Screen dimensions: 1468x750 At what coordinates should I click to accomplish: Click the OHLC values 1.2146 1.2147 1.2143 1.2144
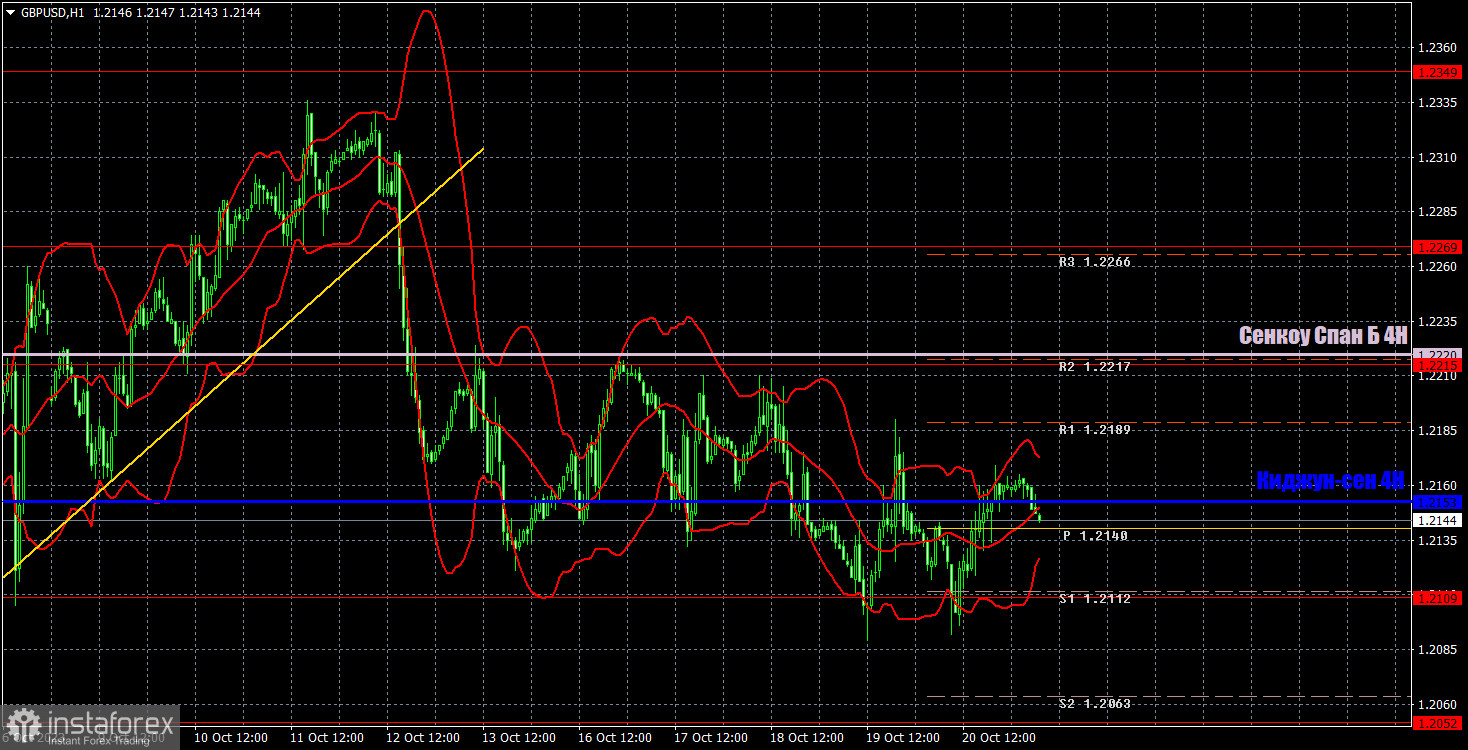(175, 13)
